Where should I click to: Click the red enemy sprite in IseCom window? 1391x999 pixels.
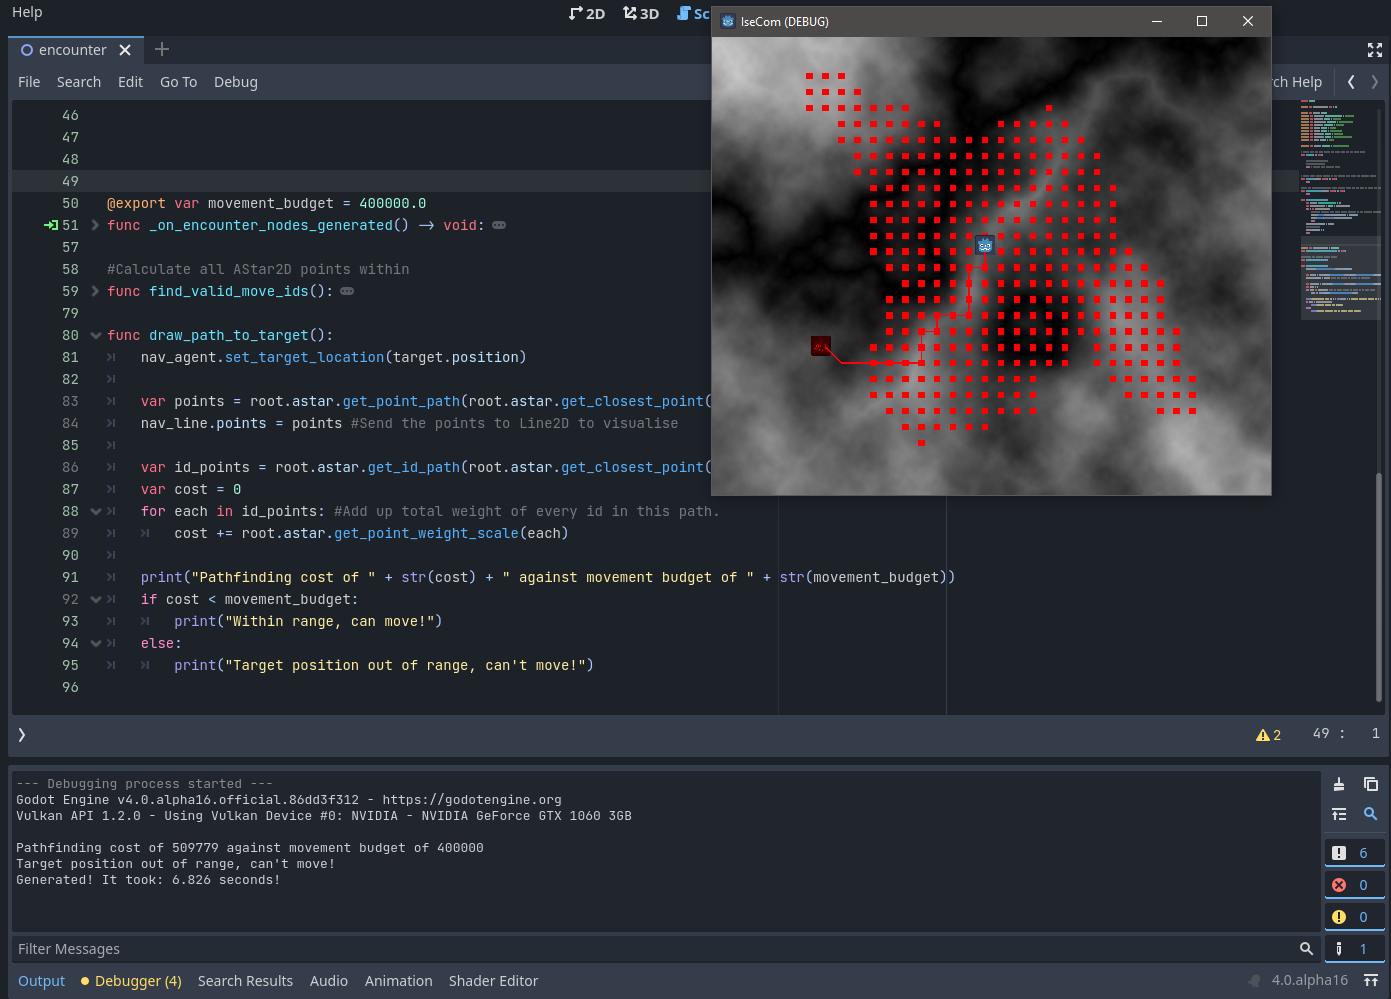click(821, 347)
